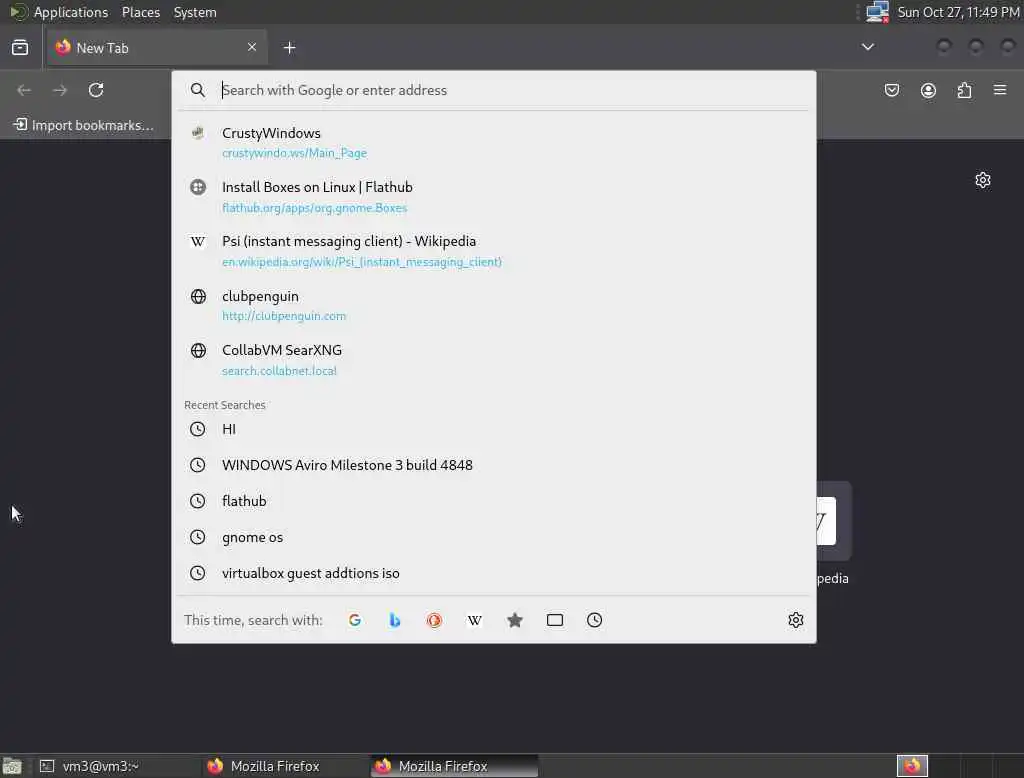Open the Firefox account icon

pyautogui.click(x=928, y=90)
